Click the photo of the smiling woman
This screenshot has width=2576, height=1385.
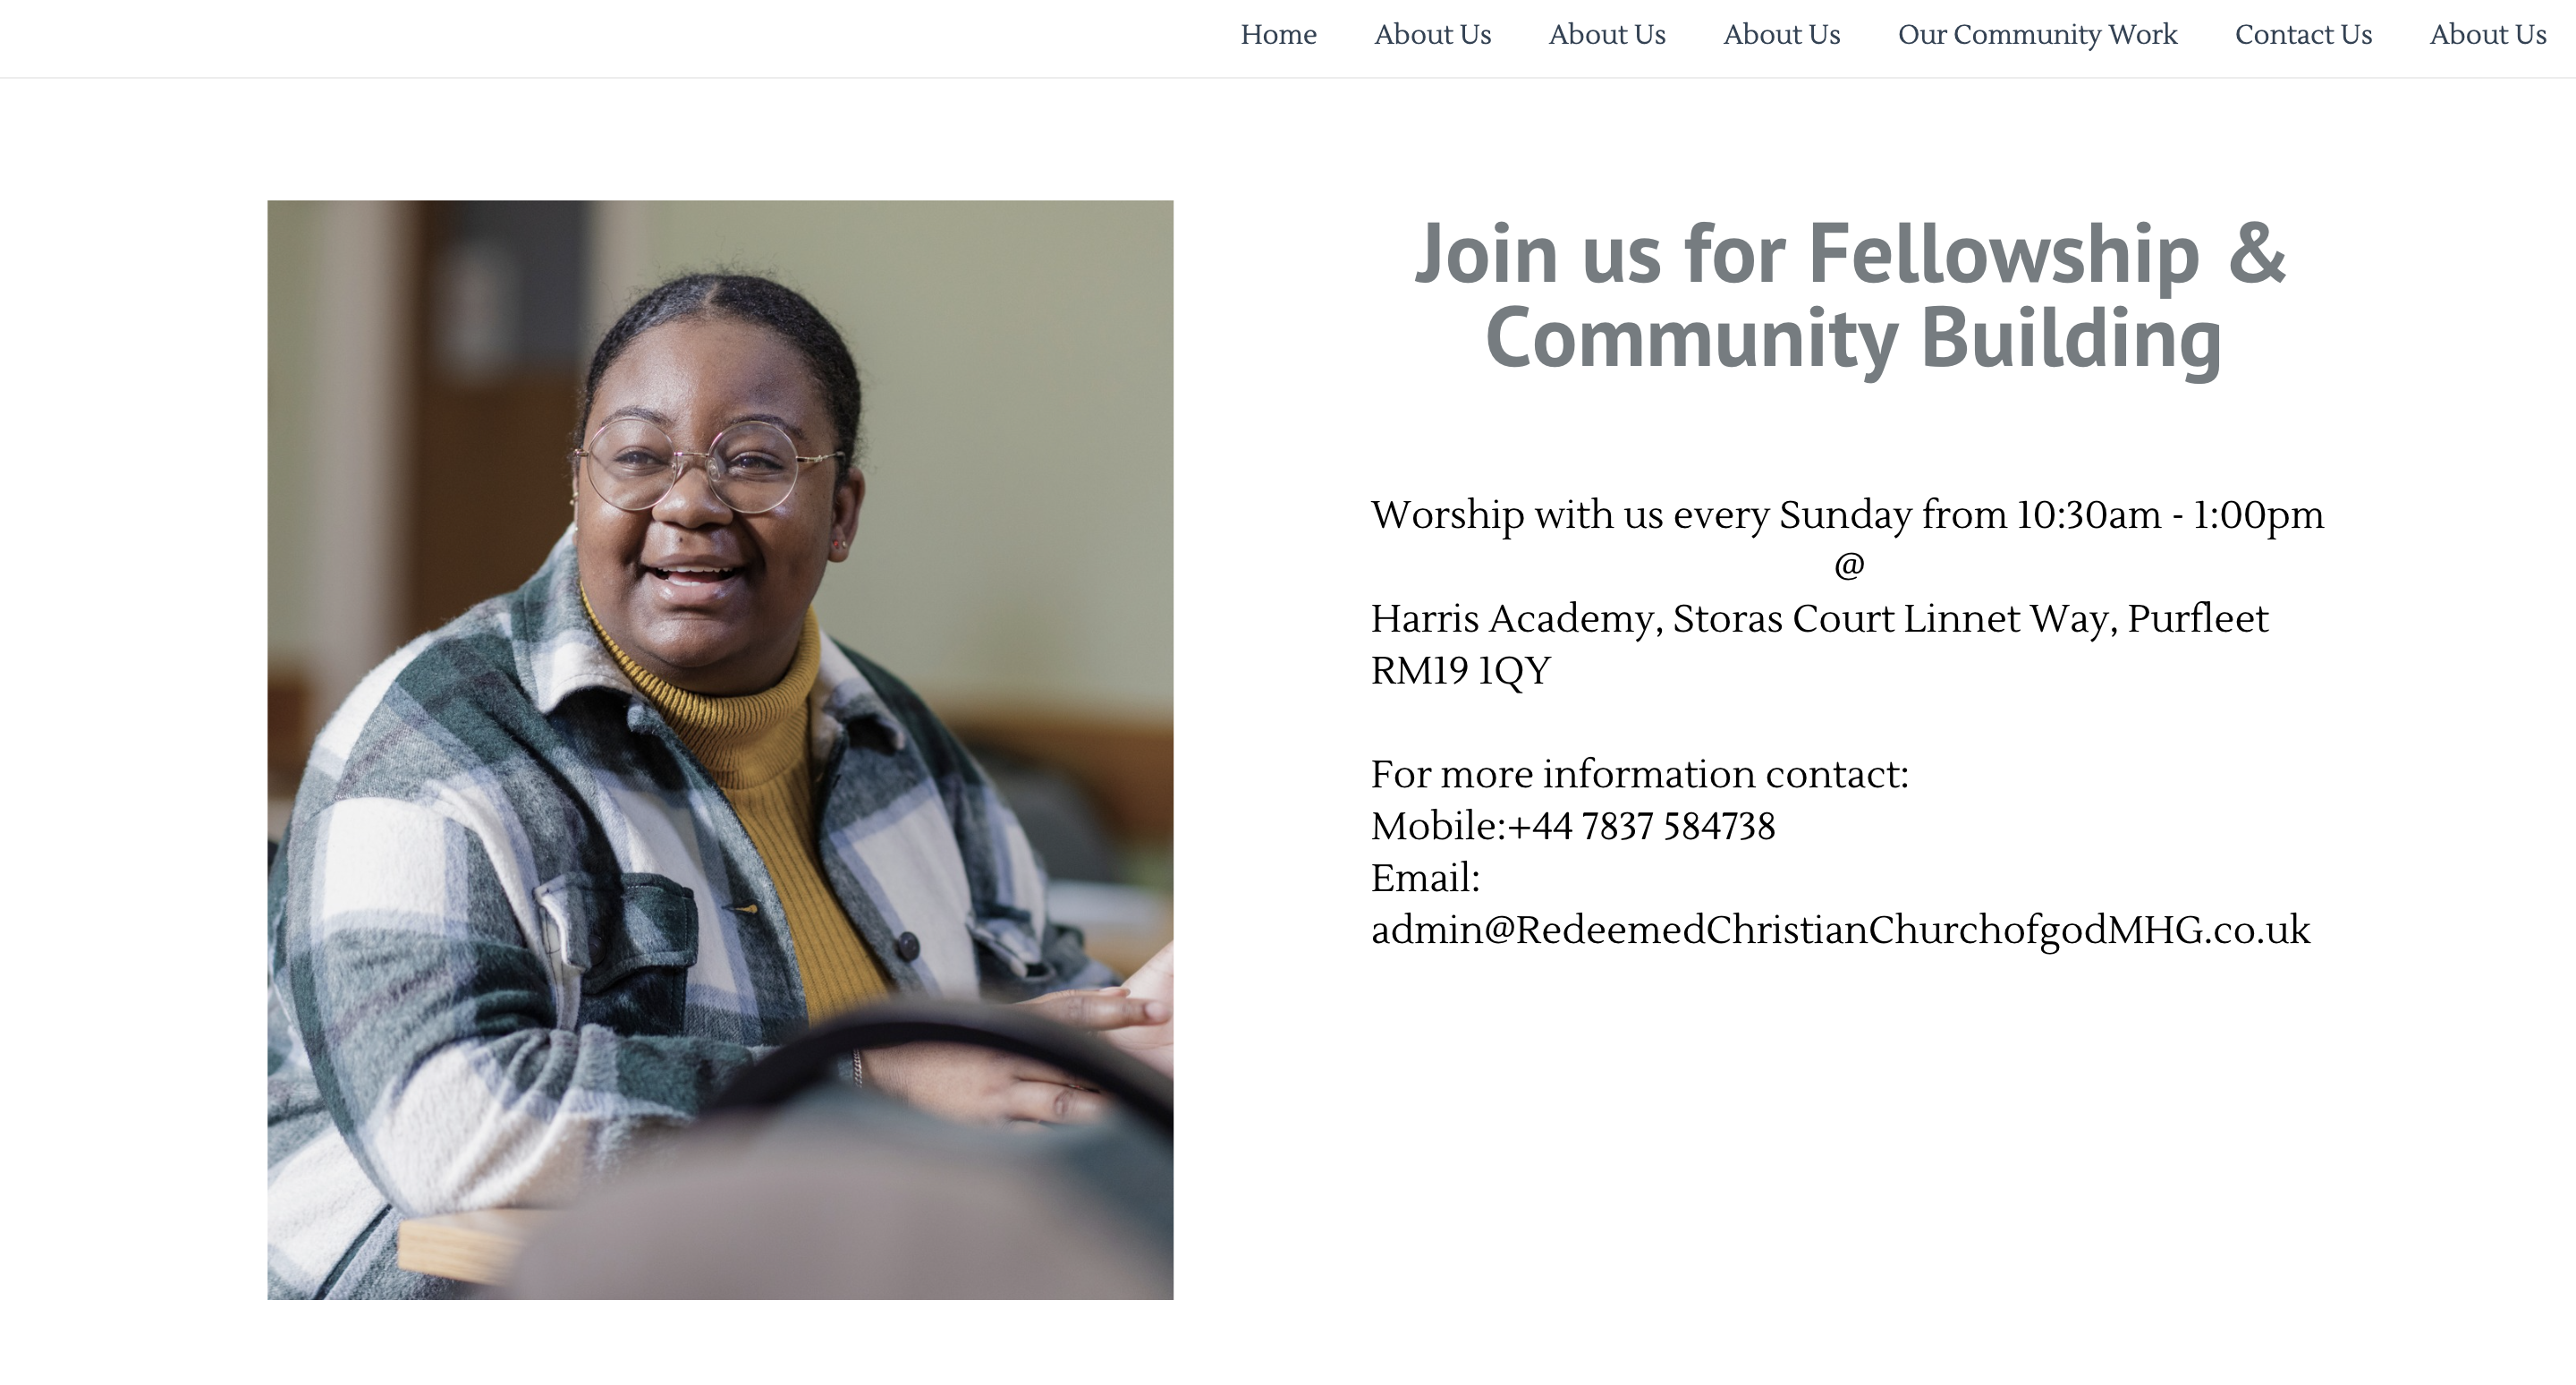pos(720,750)
